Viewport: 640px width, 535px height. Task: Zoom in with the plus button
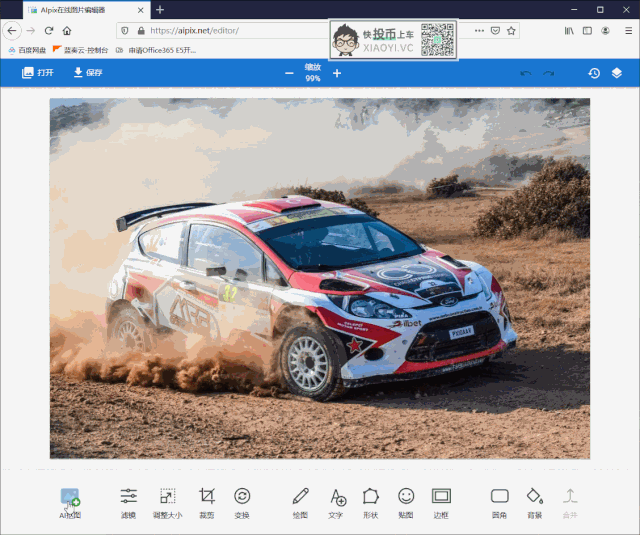point(337,73)
